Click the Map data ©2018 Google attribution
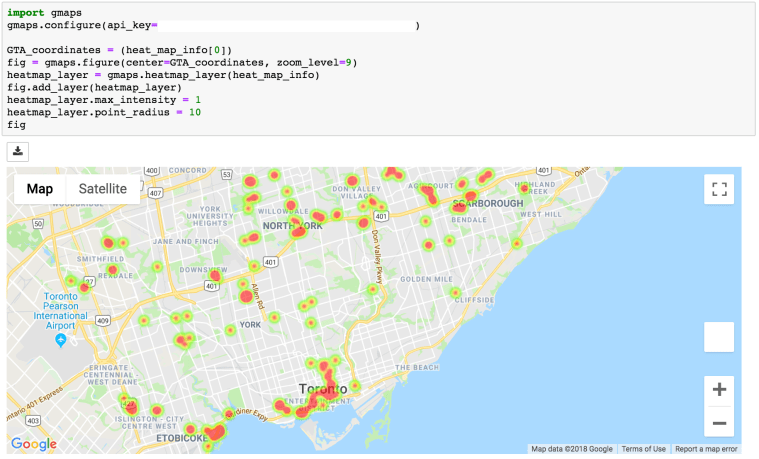The image size is (759, 459). [x=571, y=449]
